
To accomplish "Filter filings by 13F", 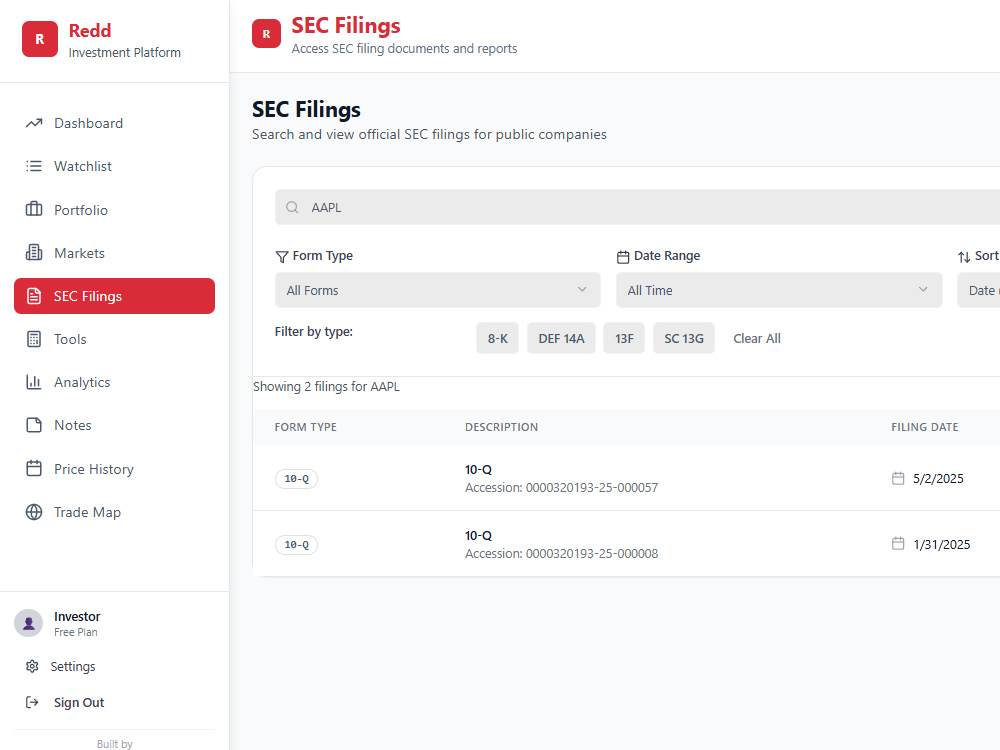I will pyautogui.click(x=624, y=338).
